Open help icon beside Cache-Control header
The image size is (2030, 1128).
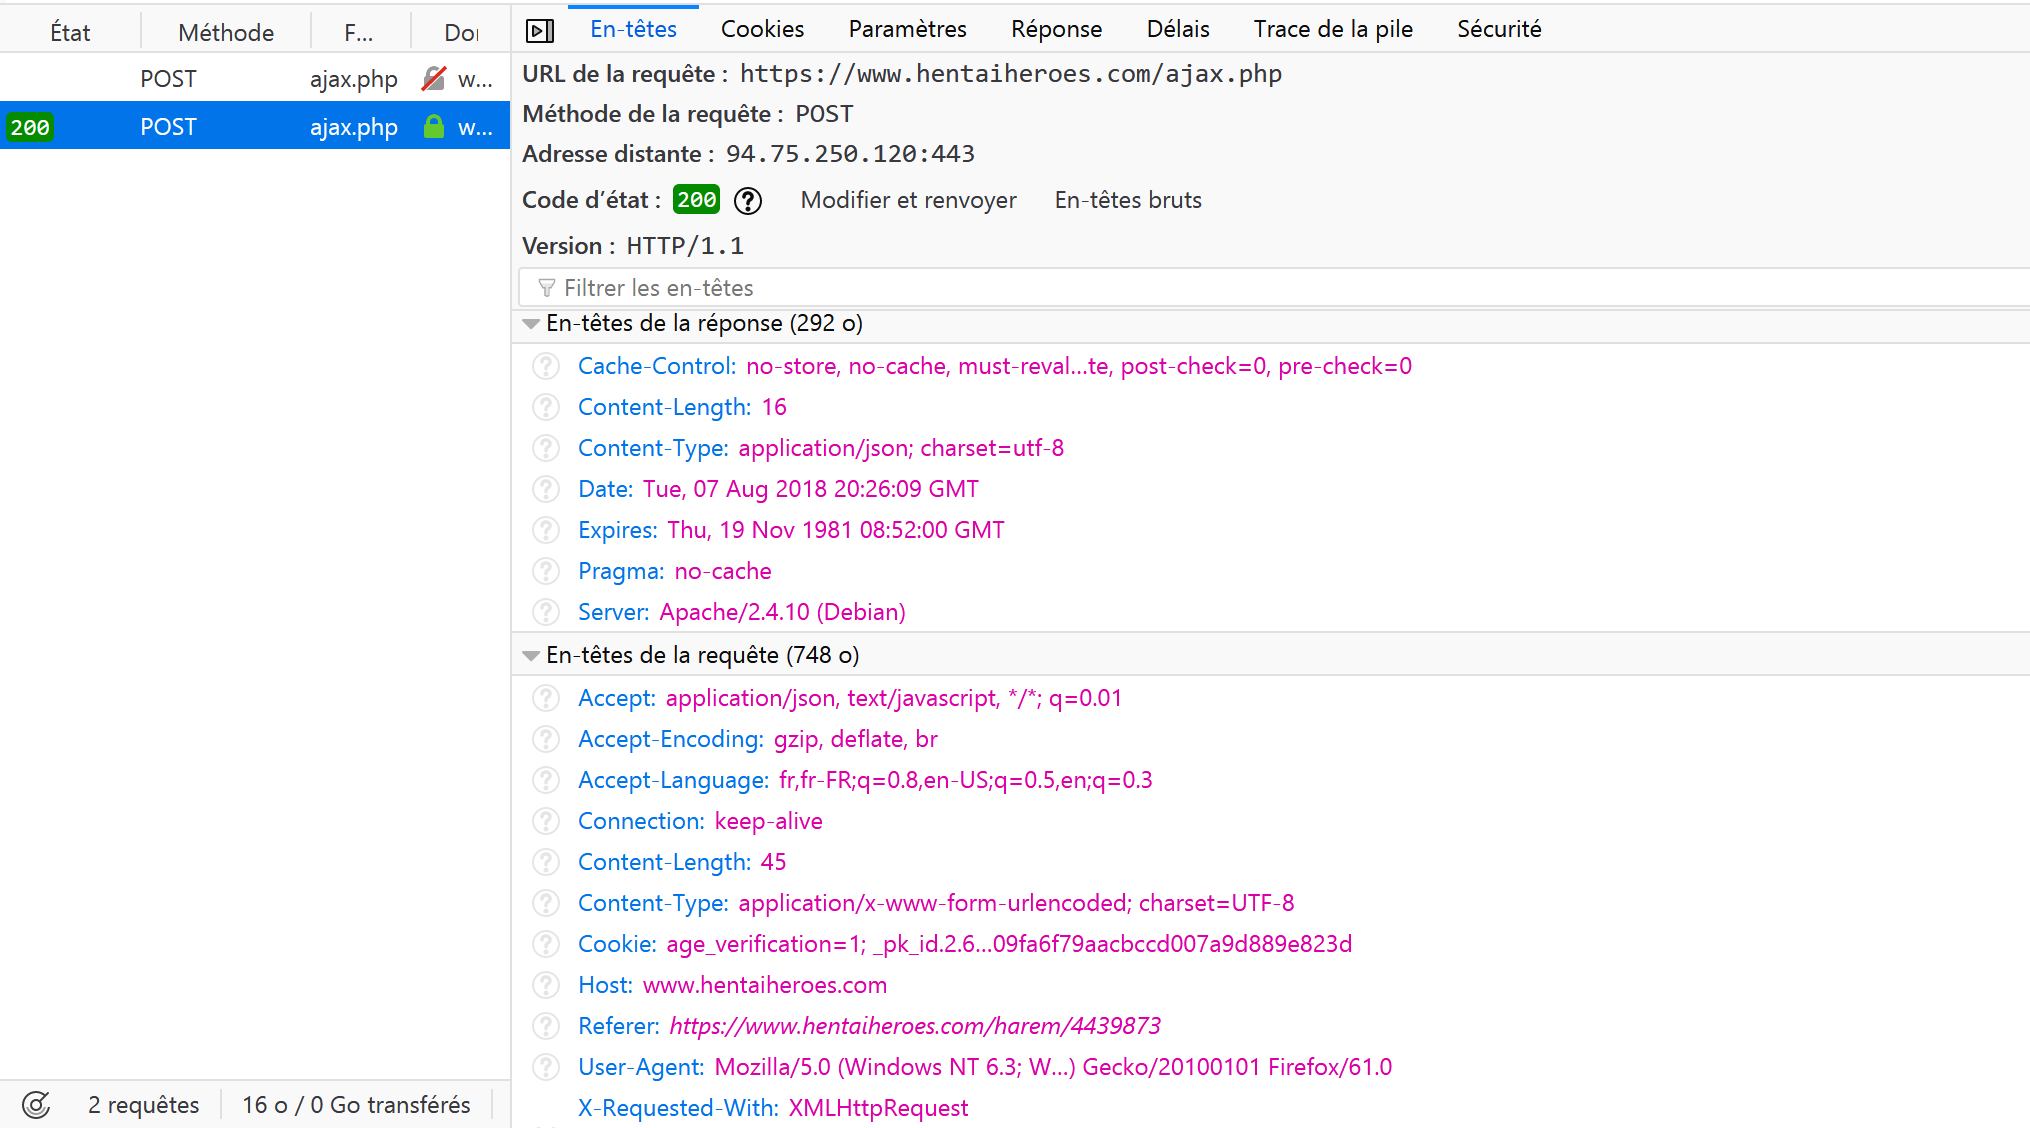point(546,366)
